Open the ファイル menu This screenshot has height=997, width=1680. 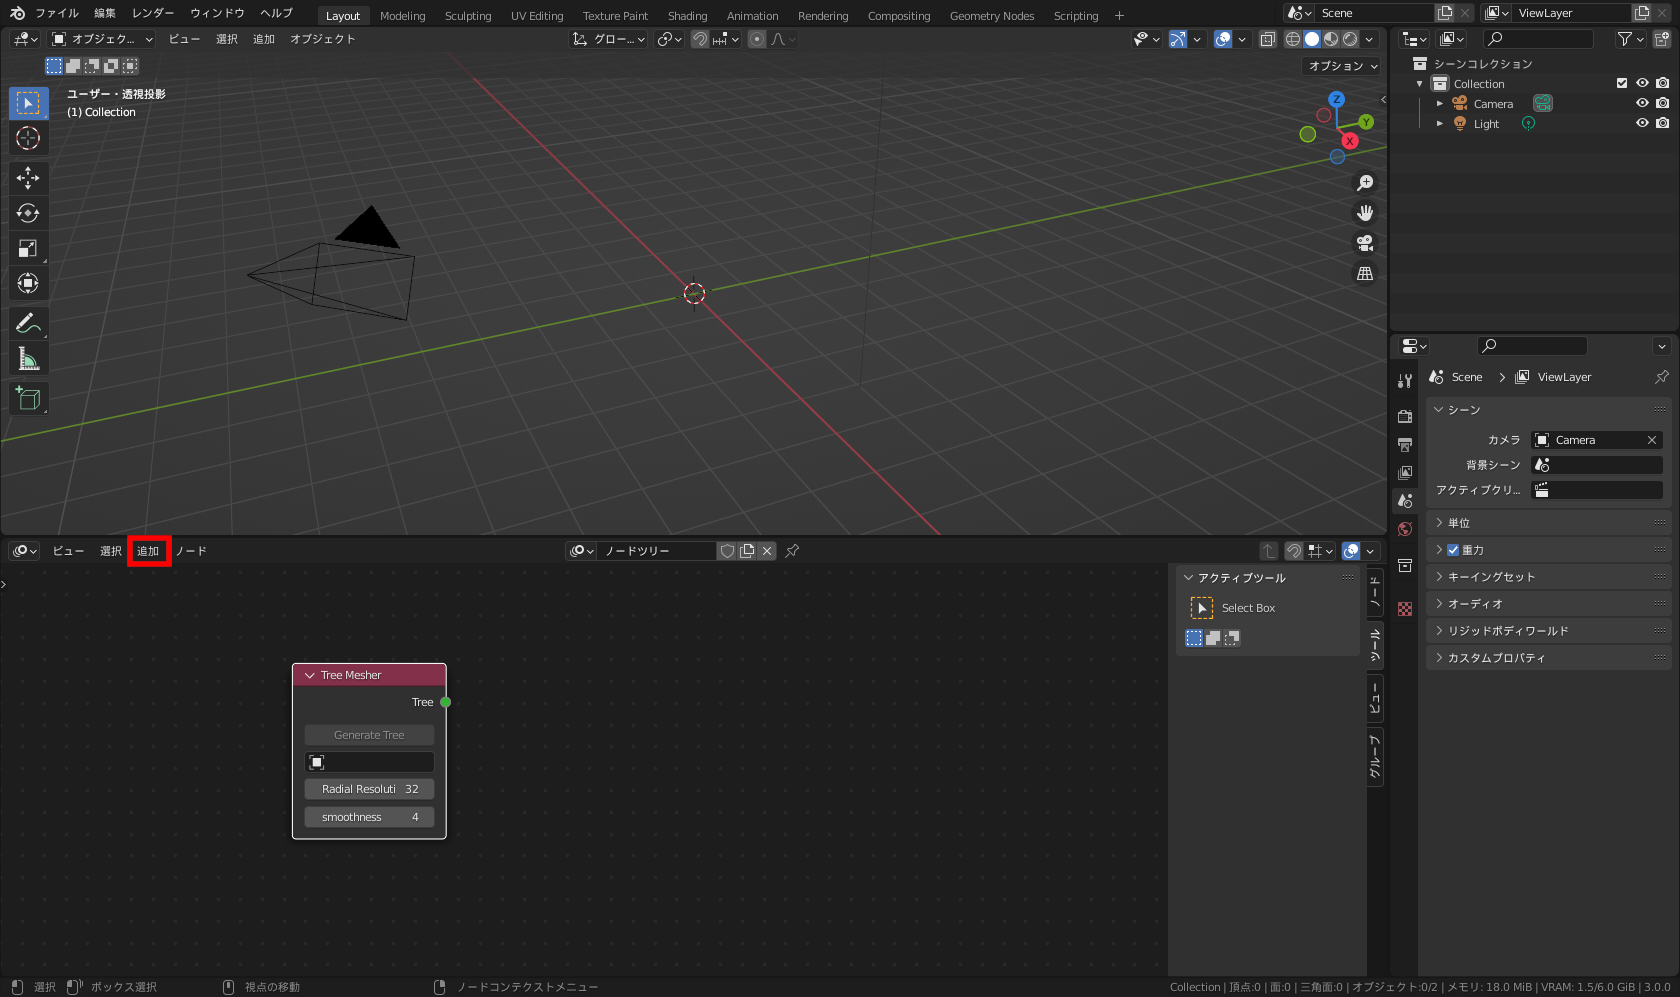[x=57, y=13]
